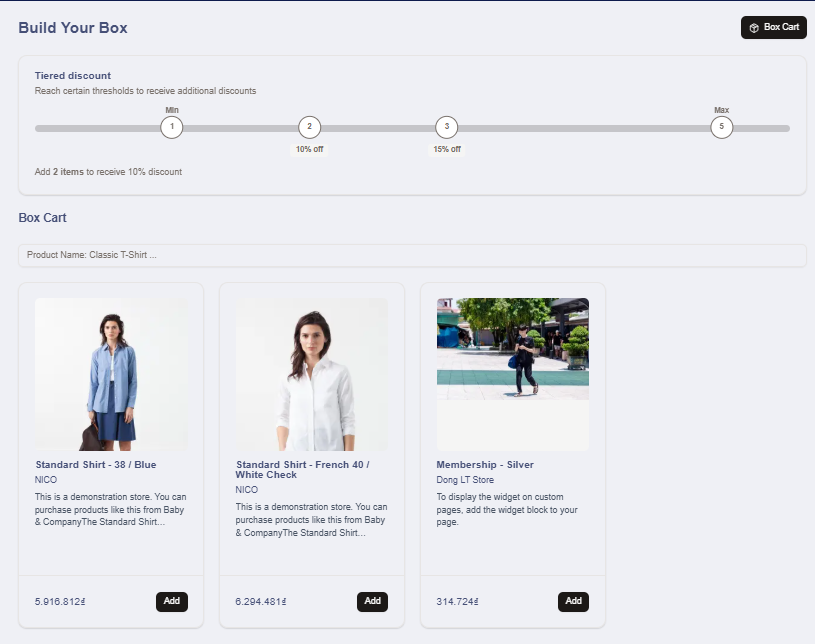This screenshot has height=644, width=815.
Task: Click Membership - Silver product title
Action: (x=485, y=465)
